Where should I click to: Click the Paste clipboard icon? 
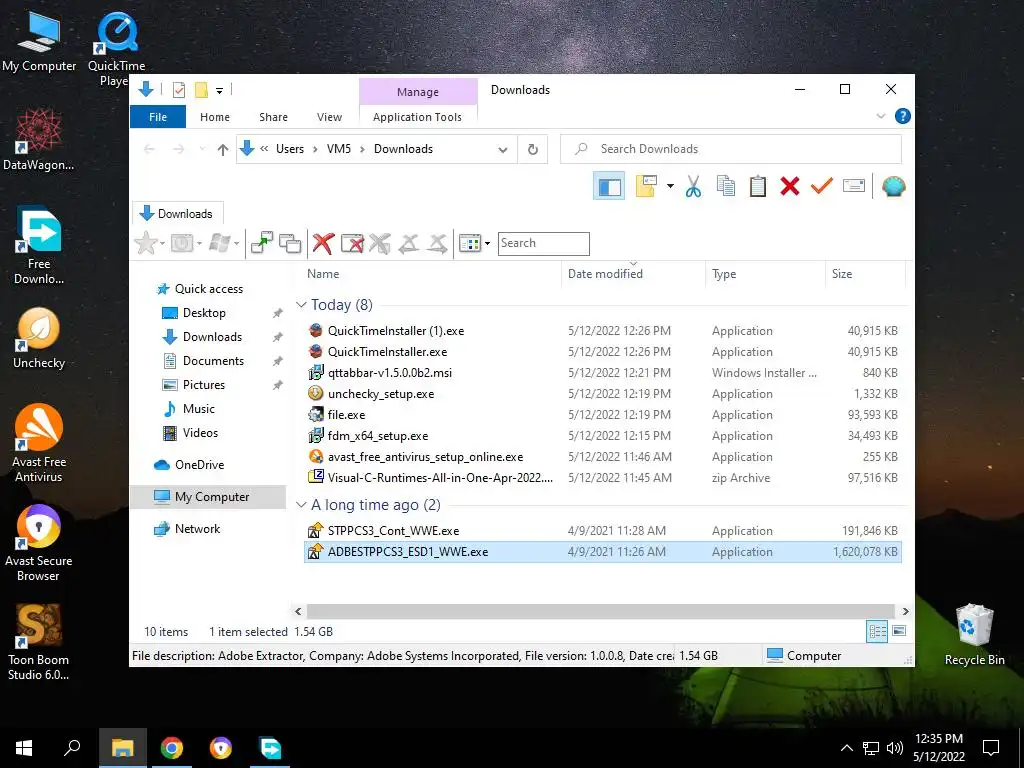(758, 187)
